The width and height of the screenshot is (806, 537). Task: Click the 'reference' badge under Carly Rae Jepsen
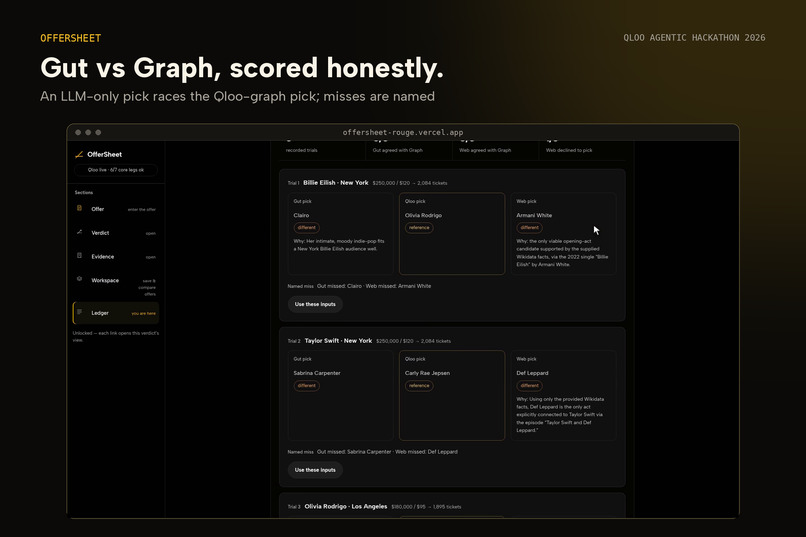coord(419,385)
